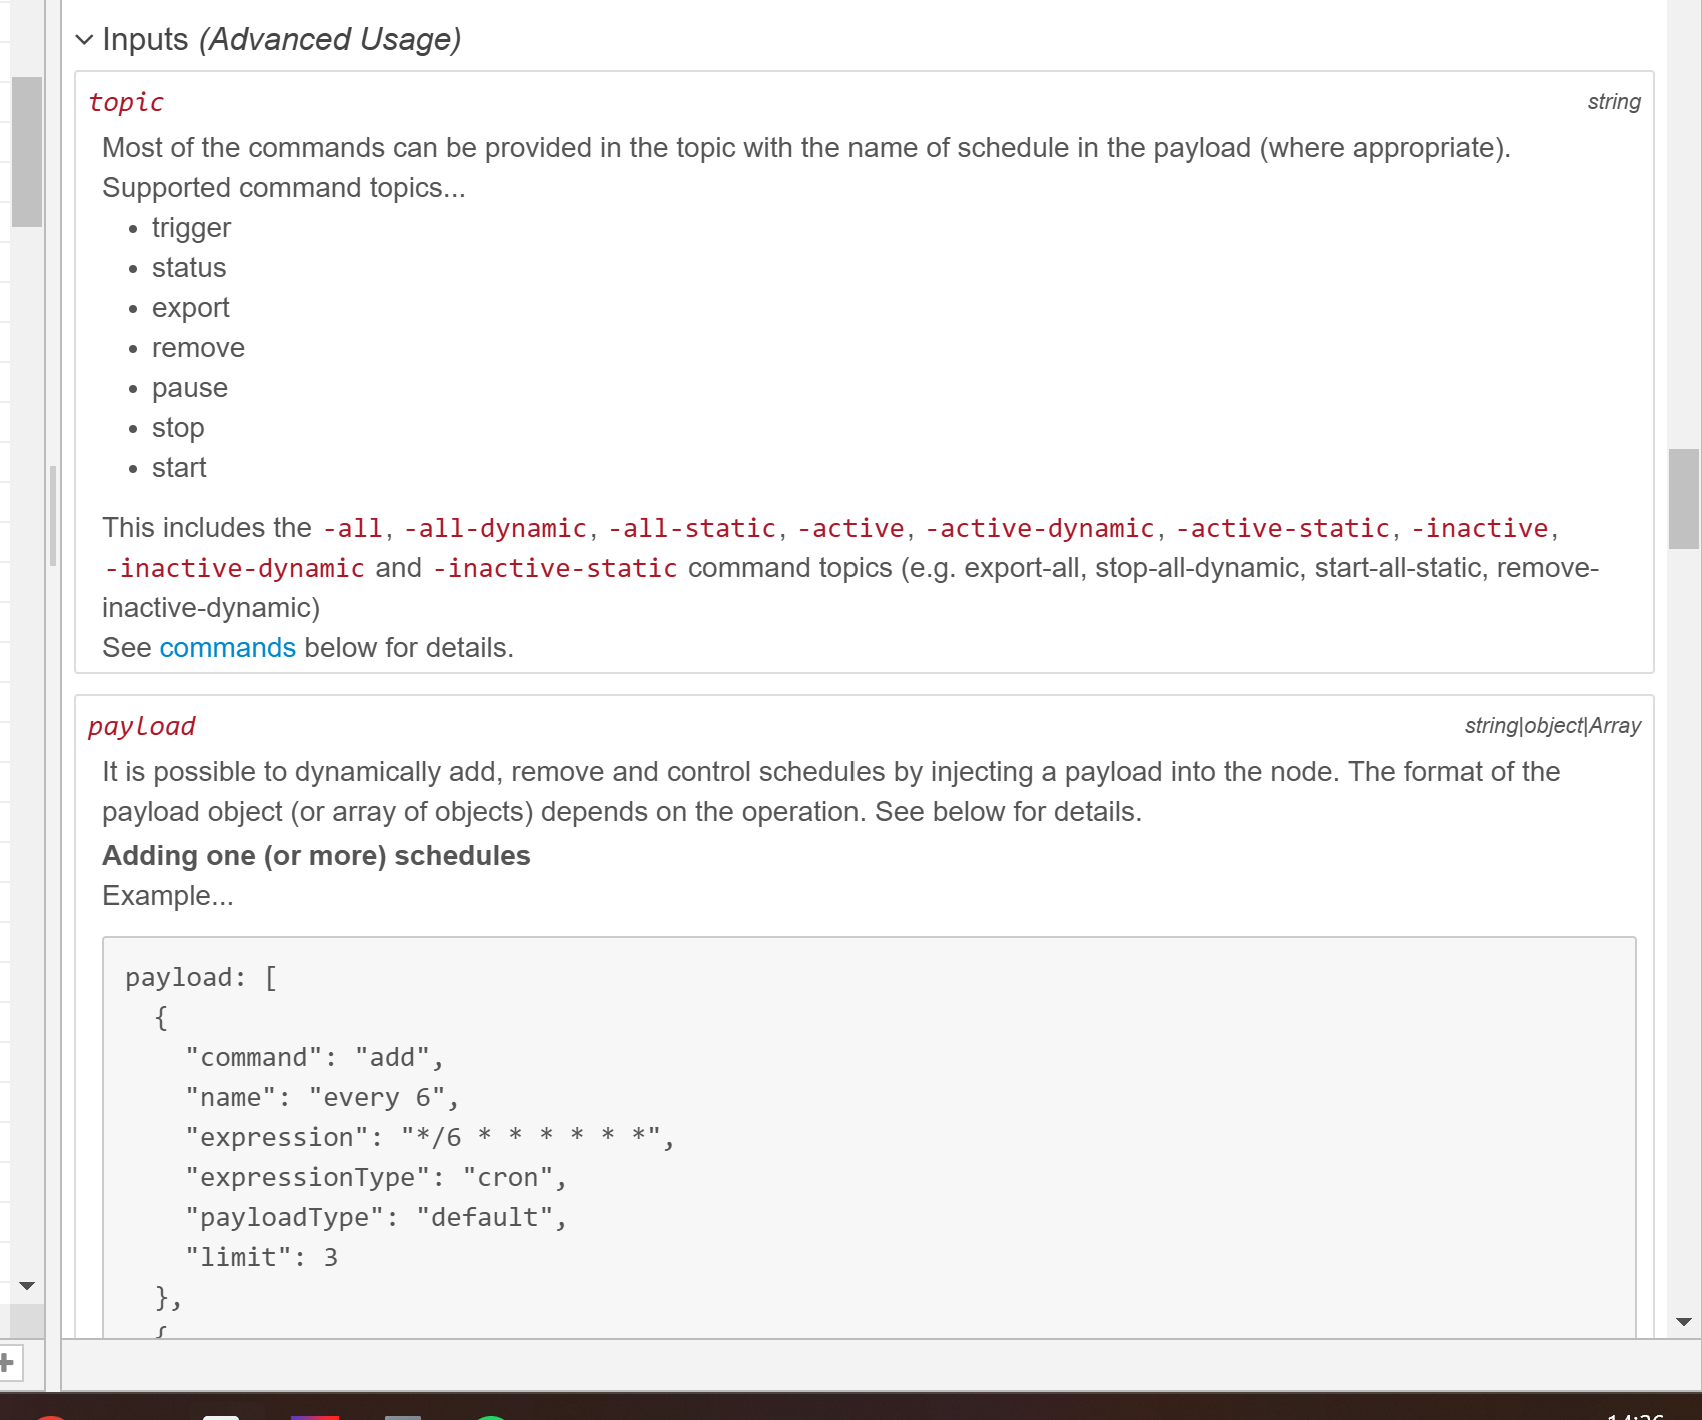Click the 'pause' list item

coord(190,388)
